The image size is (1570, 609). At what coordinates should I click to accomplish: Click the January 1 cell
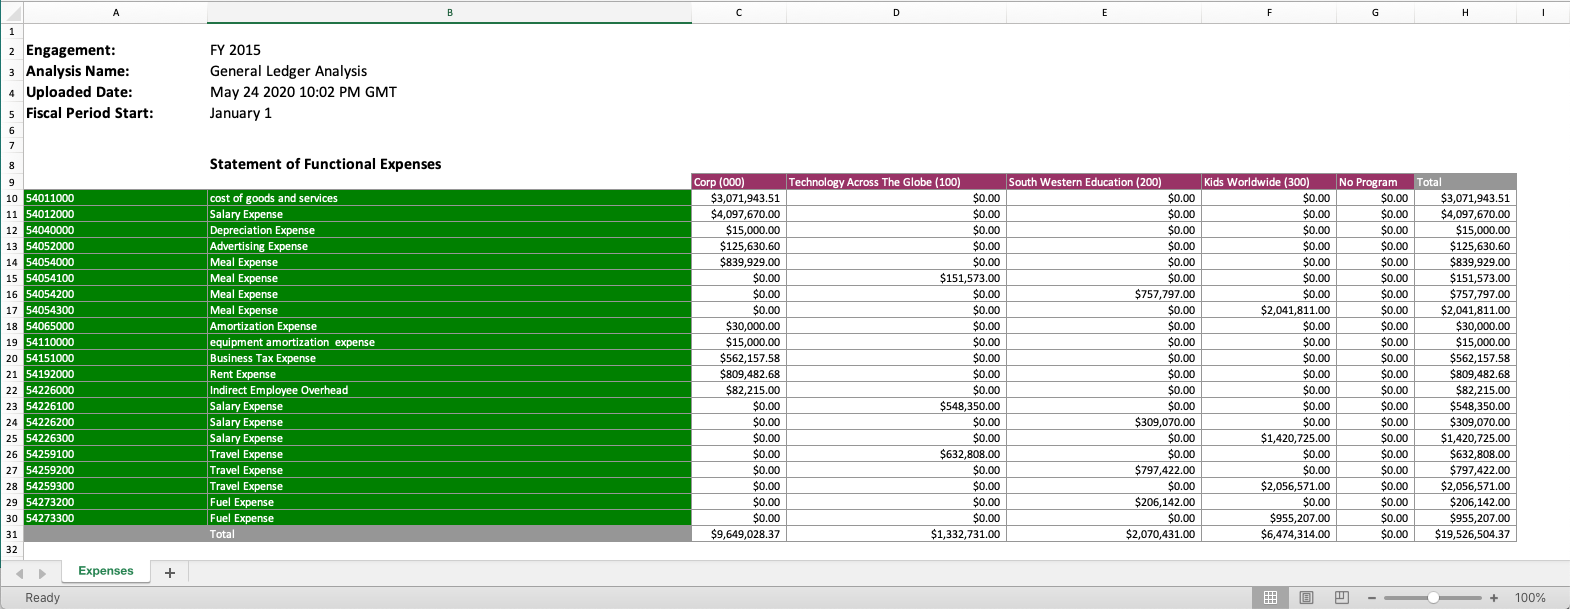click(241, 113)
